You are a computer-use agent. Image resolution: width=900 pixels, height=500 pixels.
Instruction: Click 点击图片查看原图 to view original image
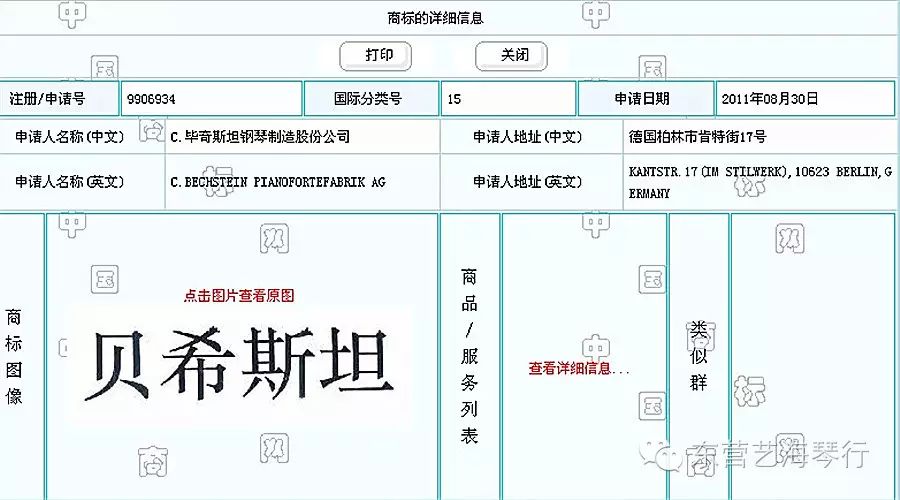pyautogui.click(x=239, y=296)
